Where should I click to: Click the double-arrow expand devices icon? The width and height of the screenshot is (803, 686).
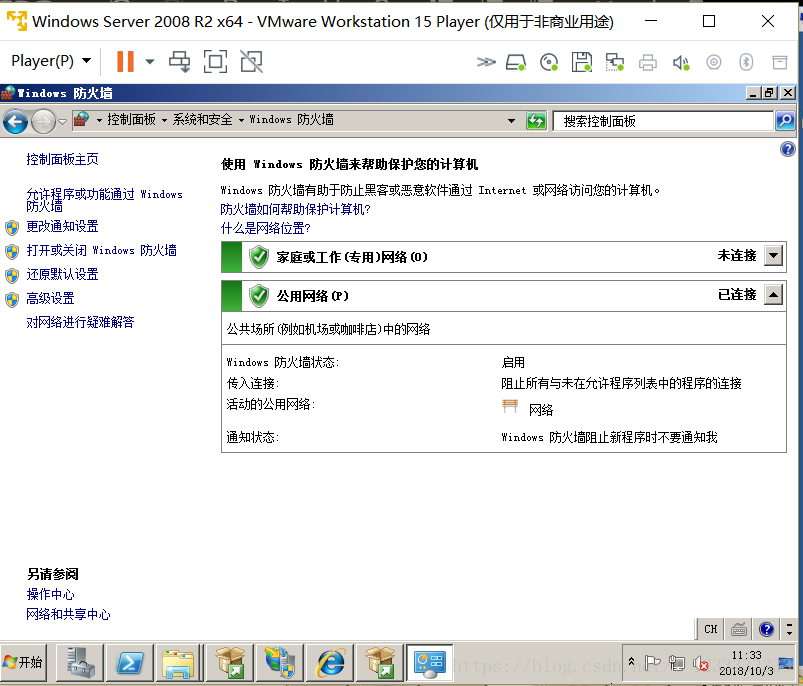[486, 62]
